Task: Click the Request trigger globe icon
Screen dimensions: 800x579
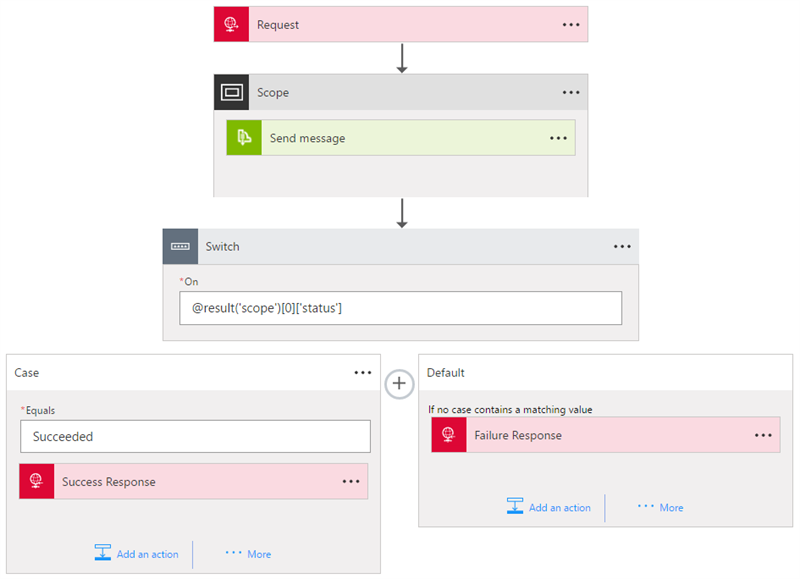Action: (x=231, y=25)
